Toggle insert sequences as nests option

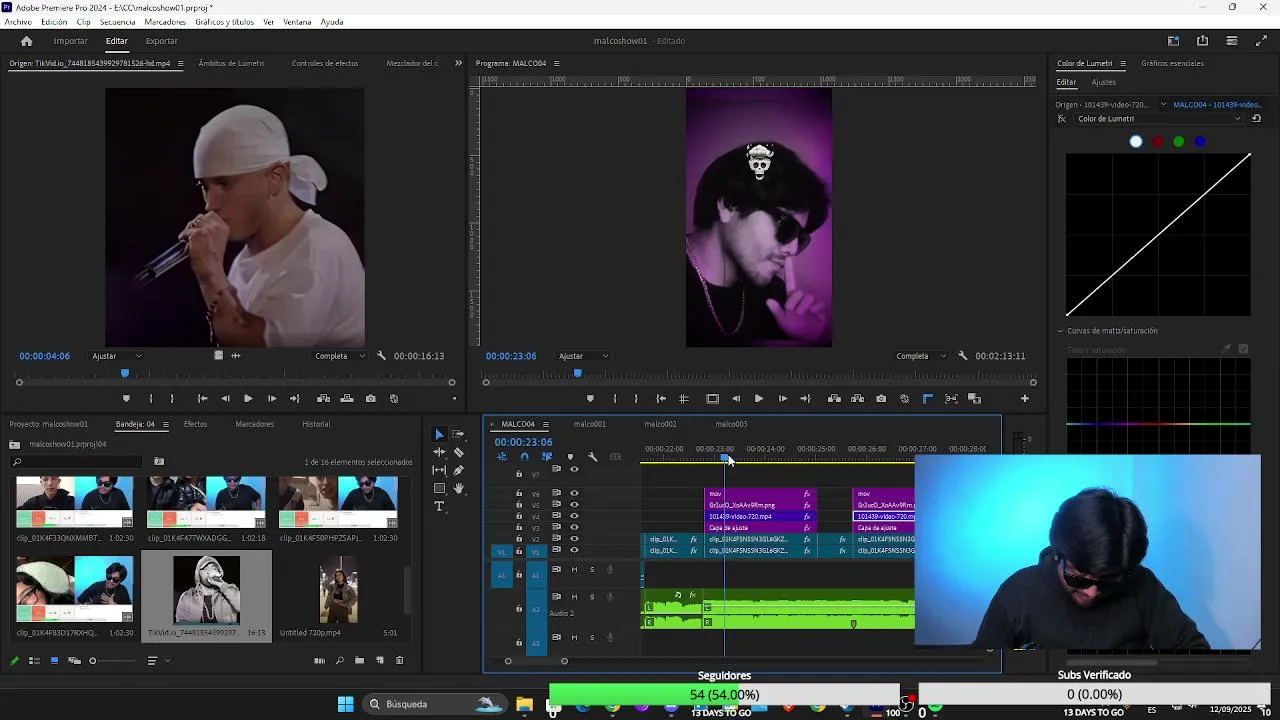(502, 457)
